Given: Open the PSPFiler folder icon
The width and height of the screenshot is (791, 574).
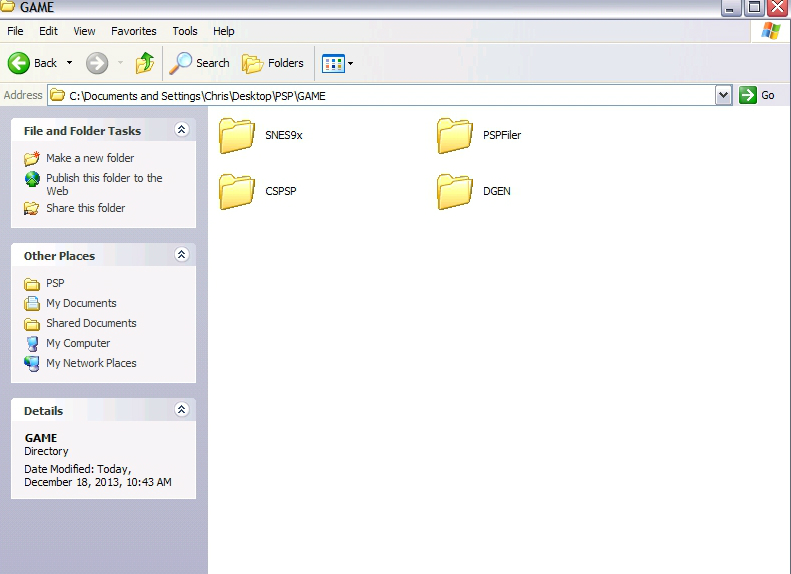Looking at the screenshot, I should pos(455,135).
